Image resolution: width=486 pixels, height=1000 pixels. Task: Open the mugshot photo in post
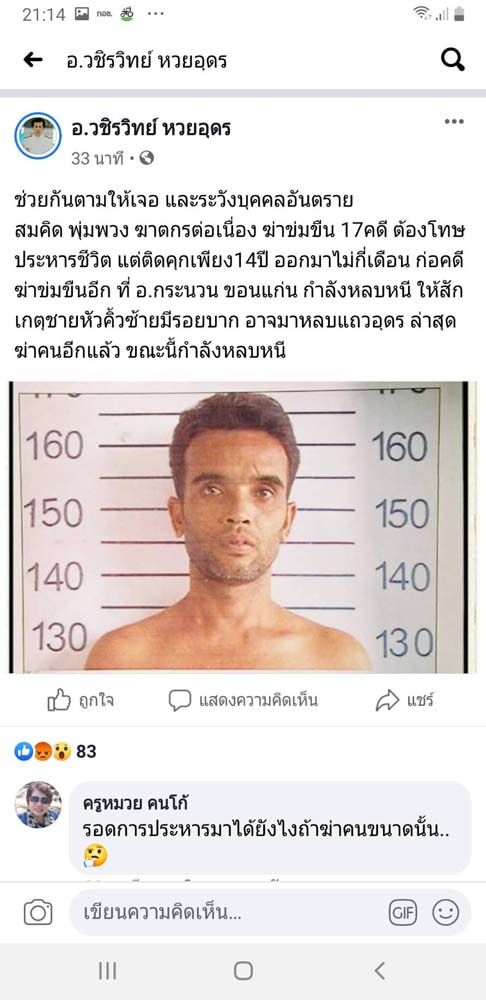[243, 527]
